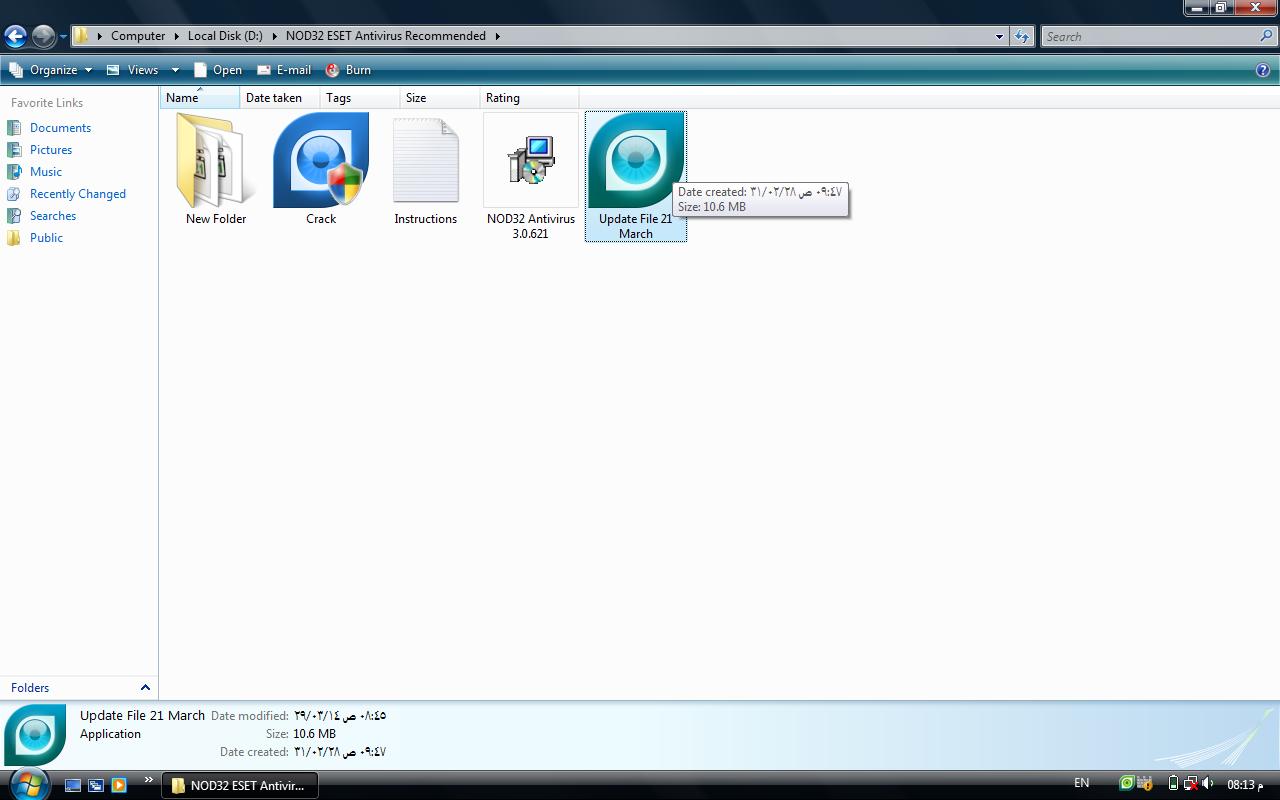1280x800 pixels.
Task: Open the Help question mark icon
Action: [x=1263, y=70]
